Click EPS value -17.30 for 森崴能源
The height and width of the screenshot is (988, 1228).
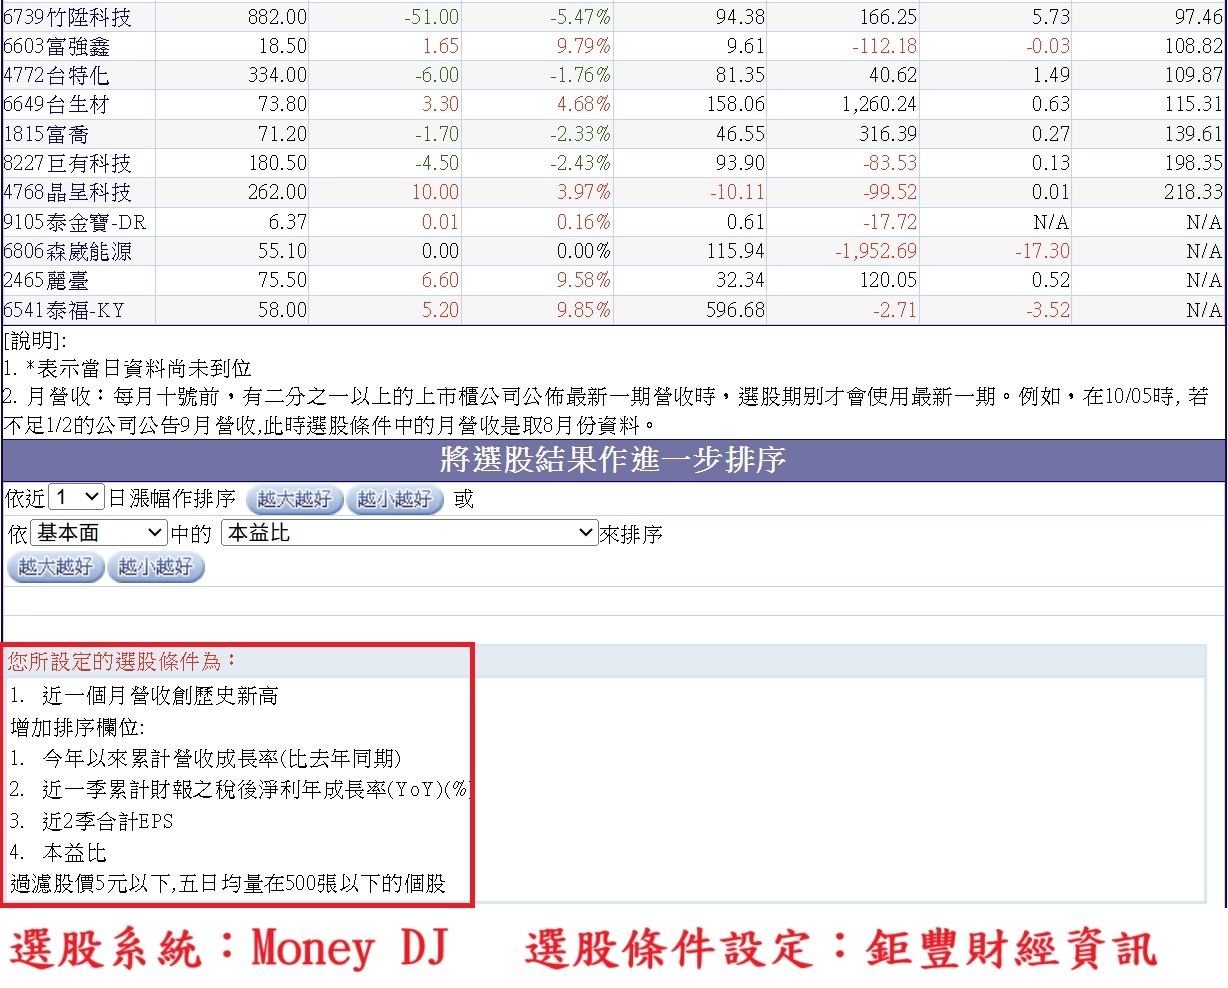[x=1042, y=251]
